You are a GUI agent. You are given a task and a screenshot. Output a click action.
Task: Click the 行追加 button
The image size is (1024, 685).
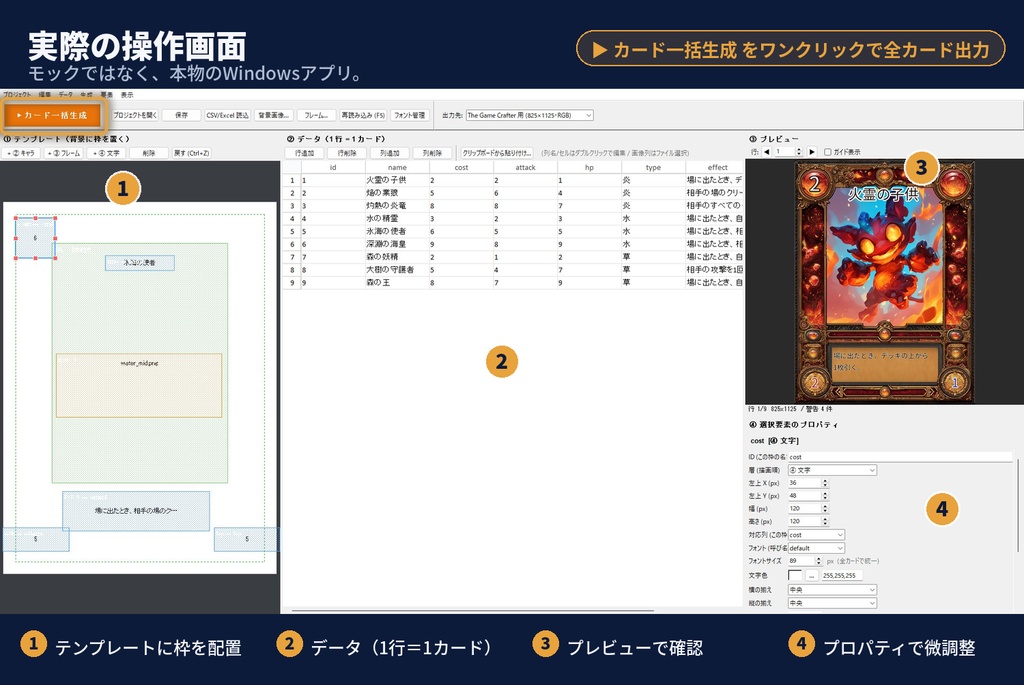pyautogui.click(x=304, y=153)
